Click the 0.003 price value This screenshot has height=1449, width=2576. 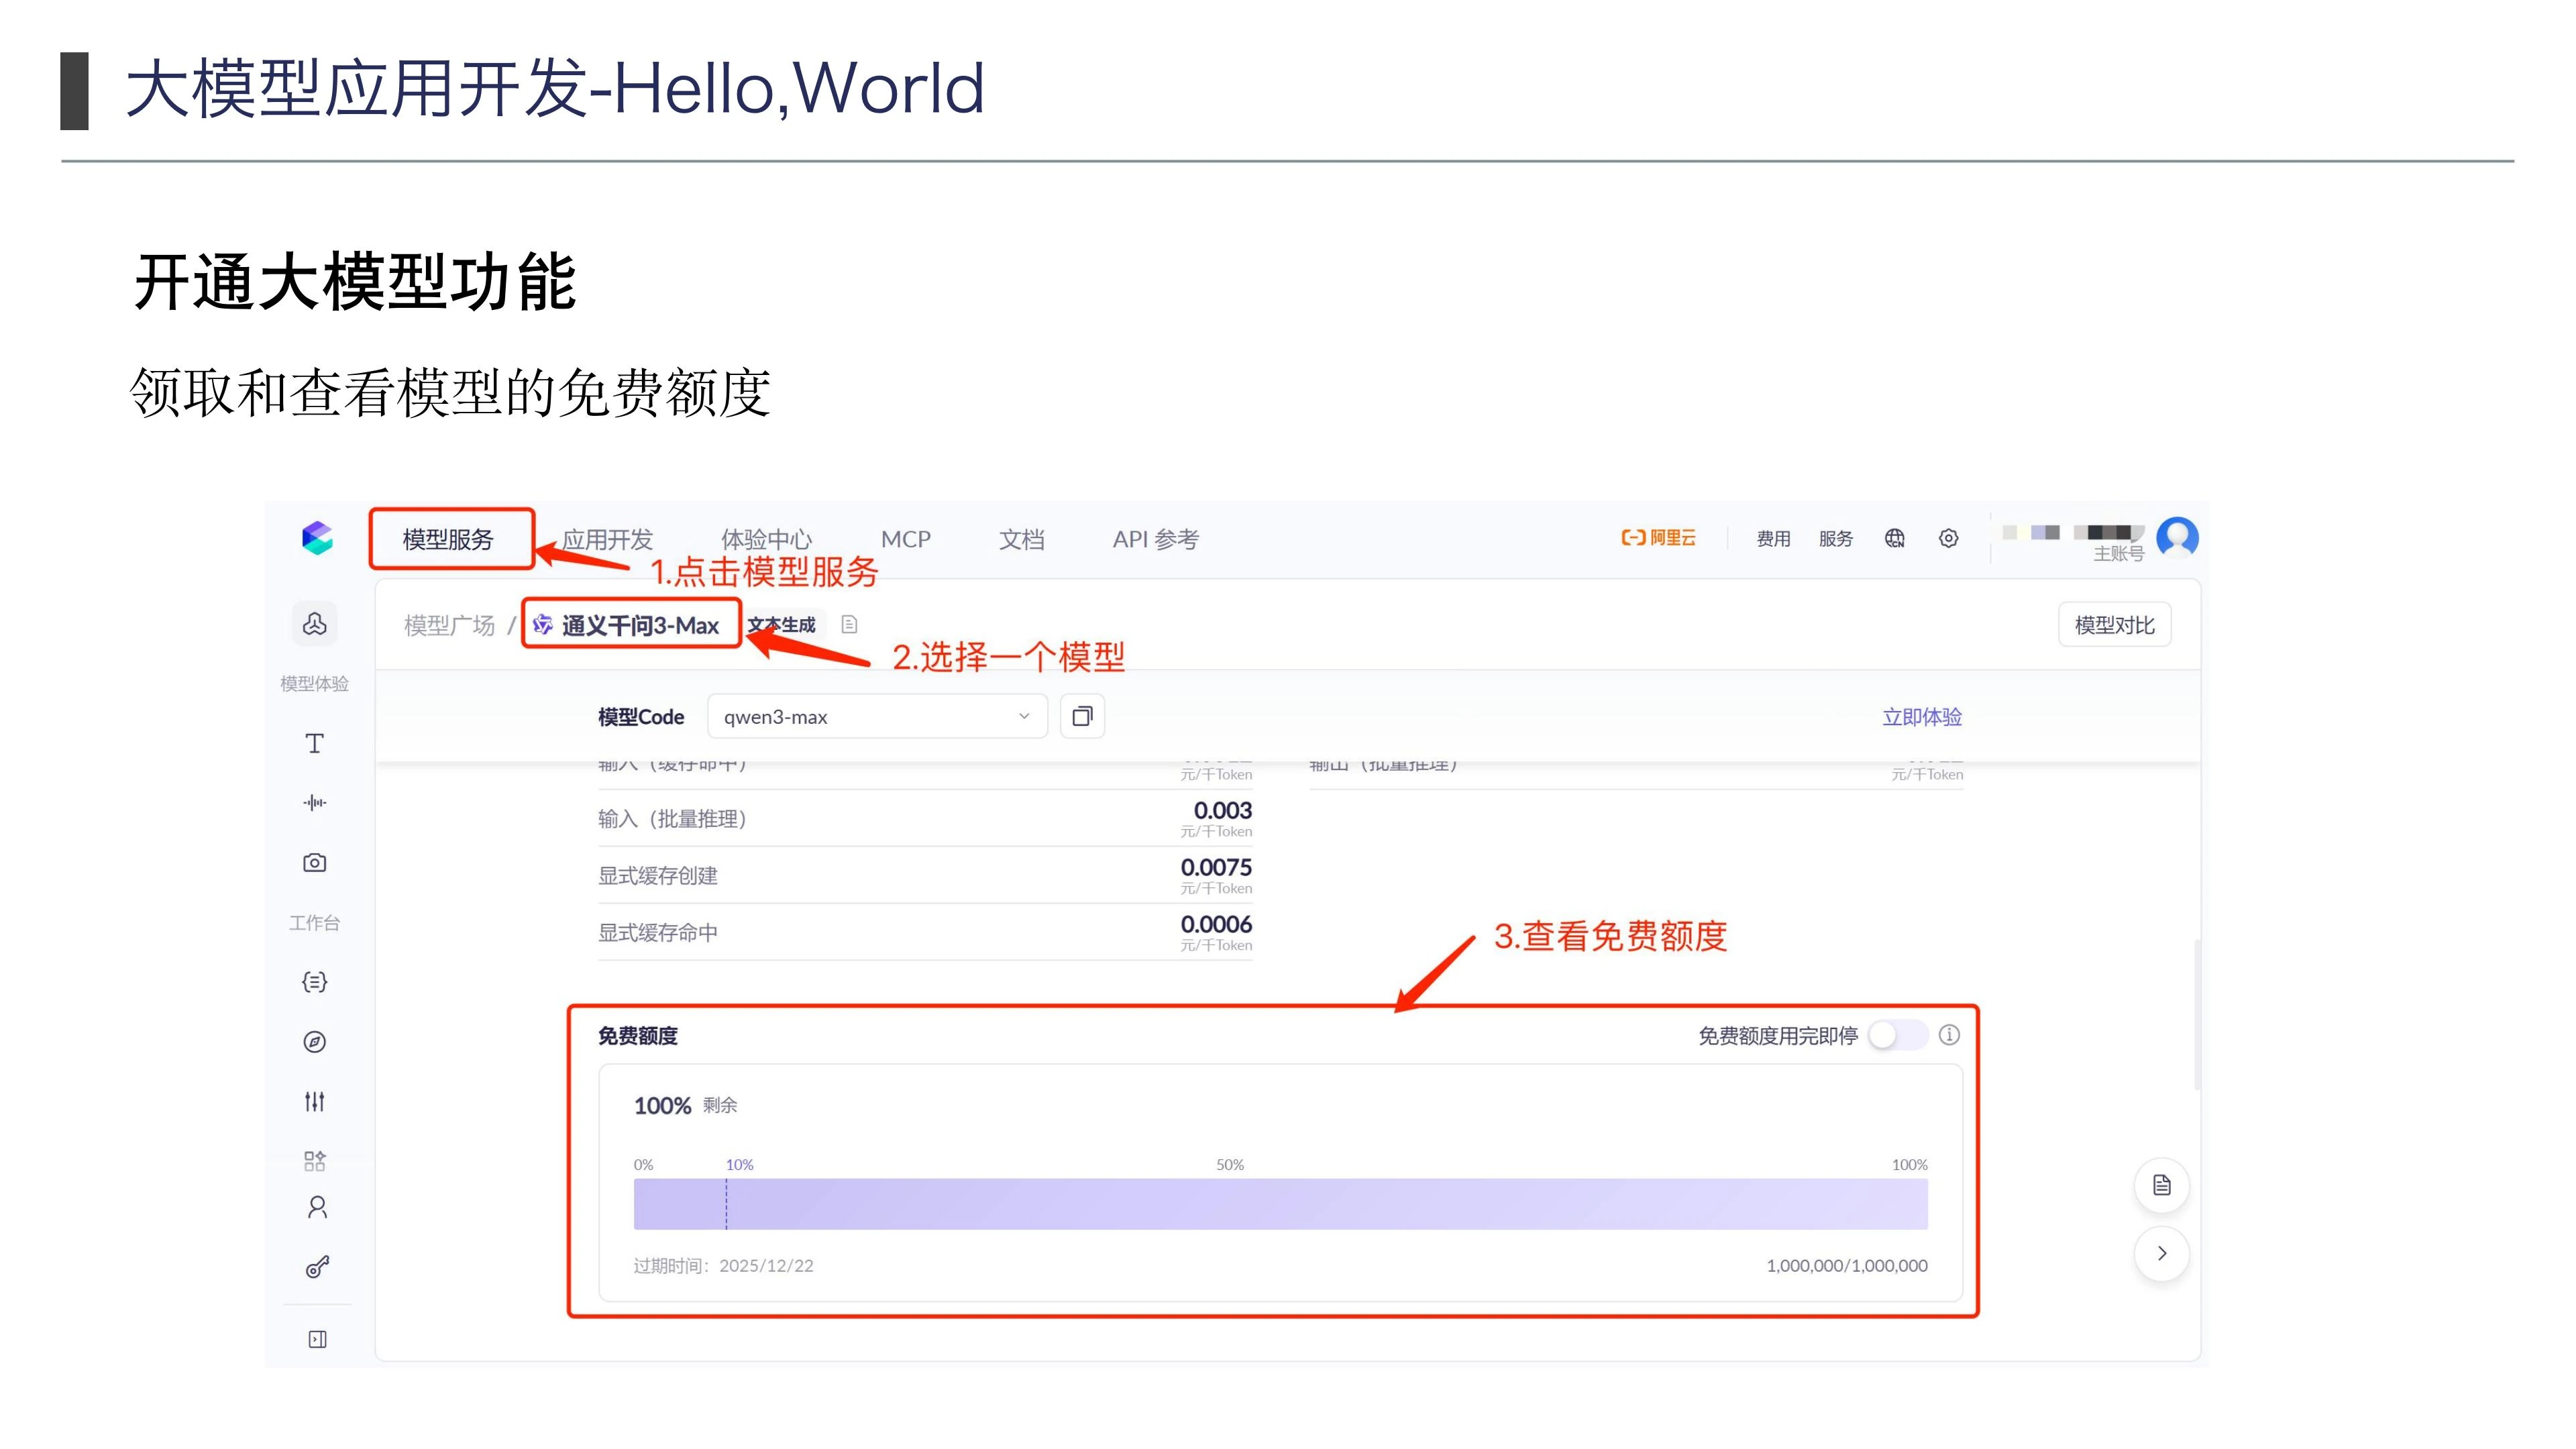1223,810
